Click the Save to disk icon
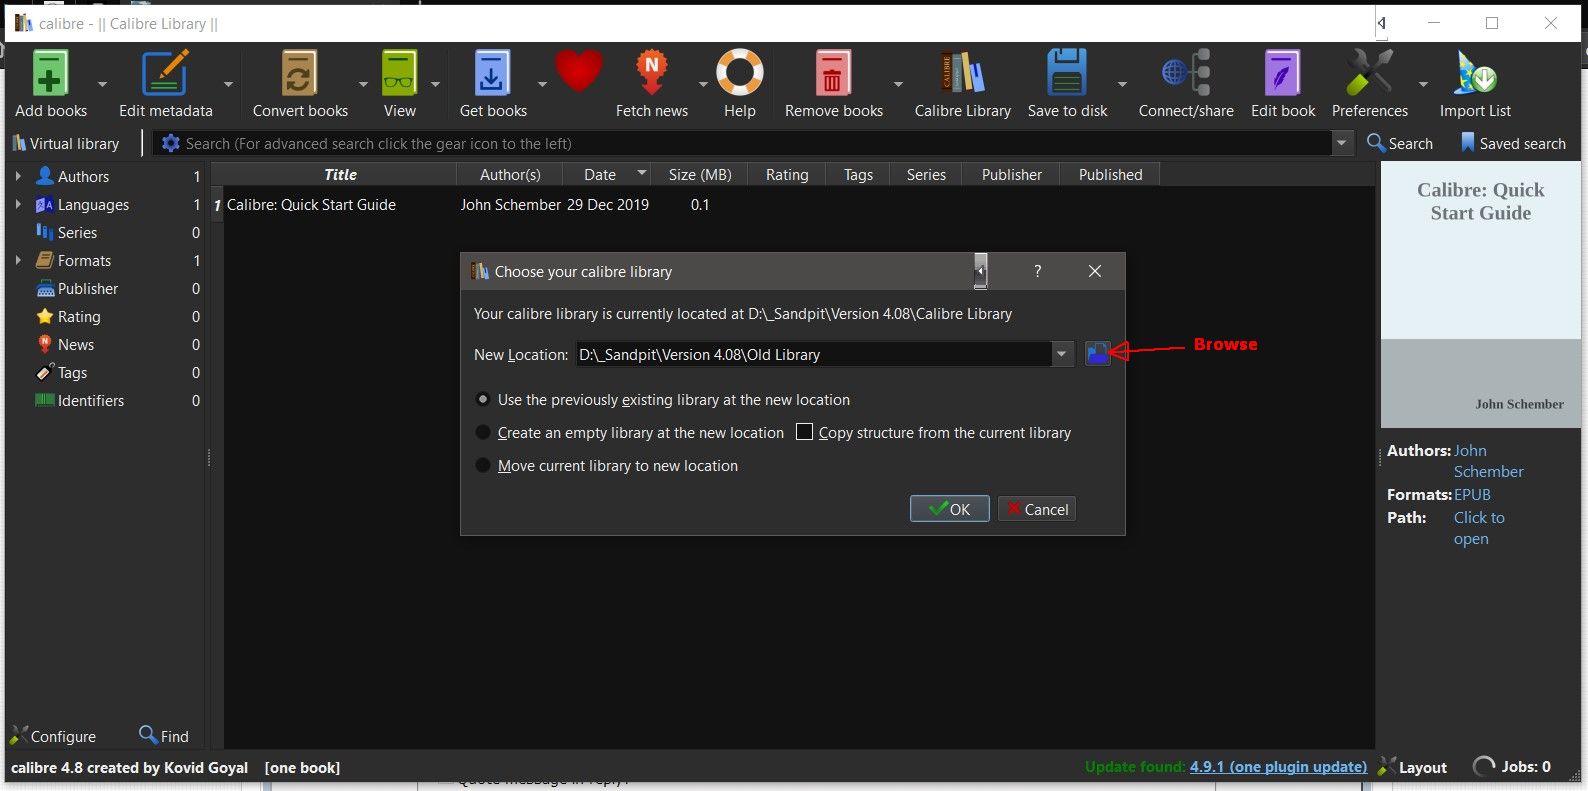 [1067, 73]
